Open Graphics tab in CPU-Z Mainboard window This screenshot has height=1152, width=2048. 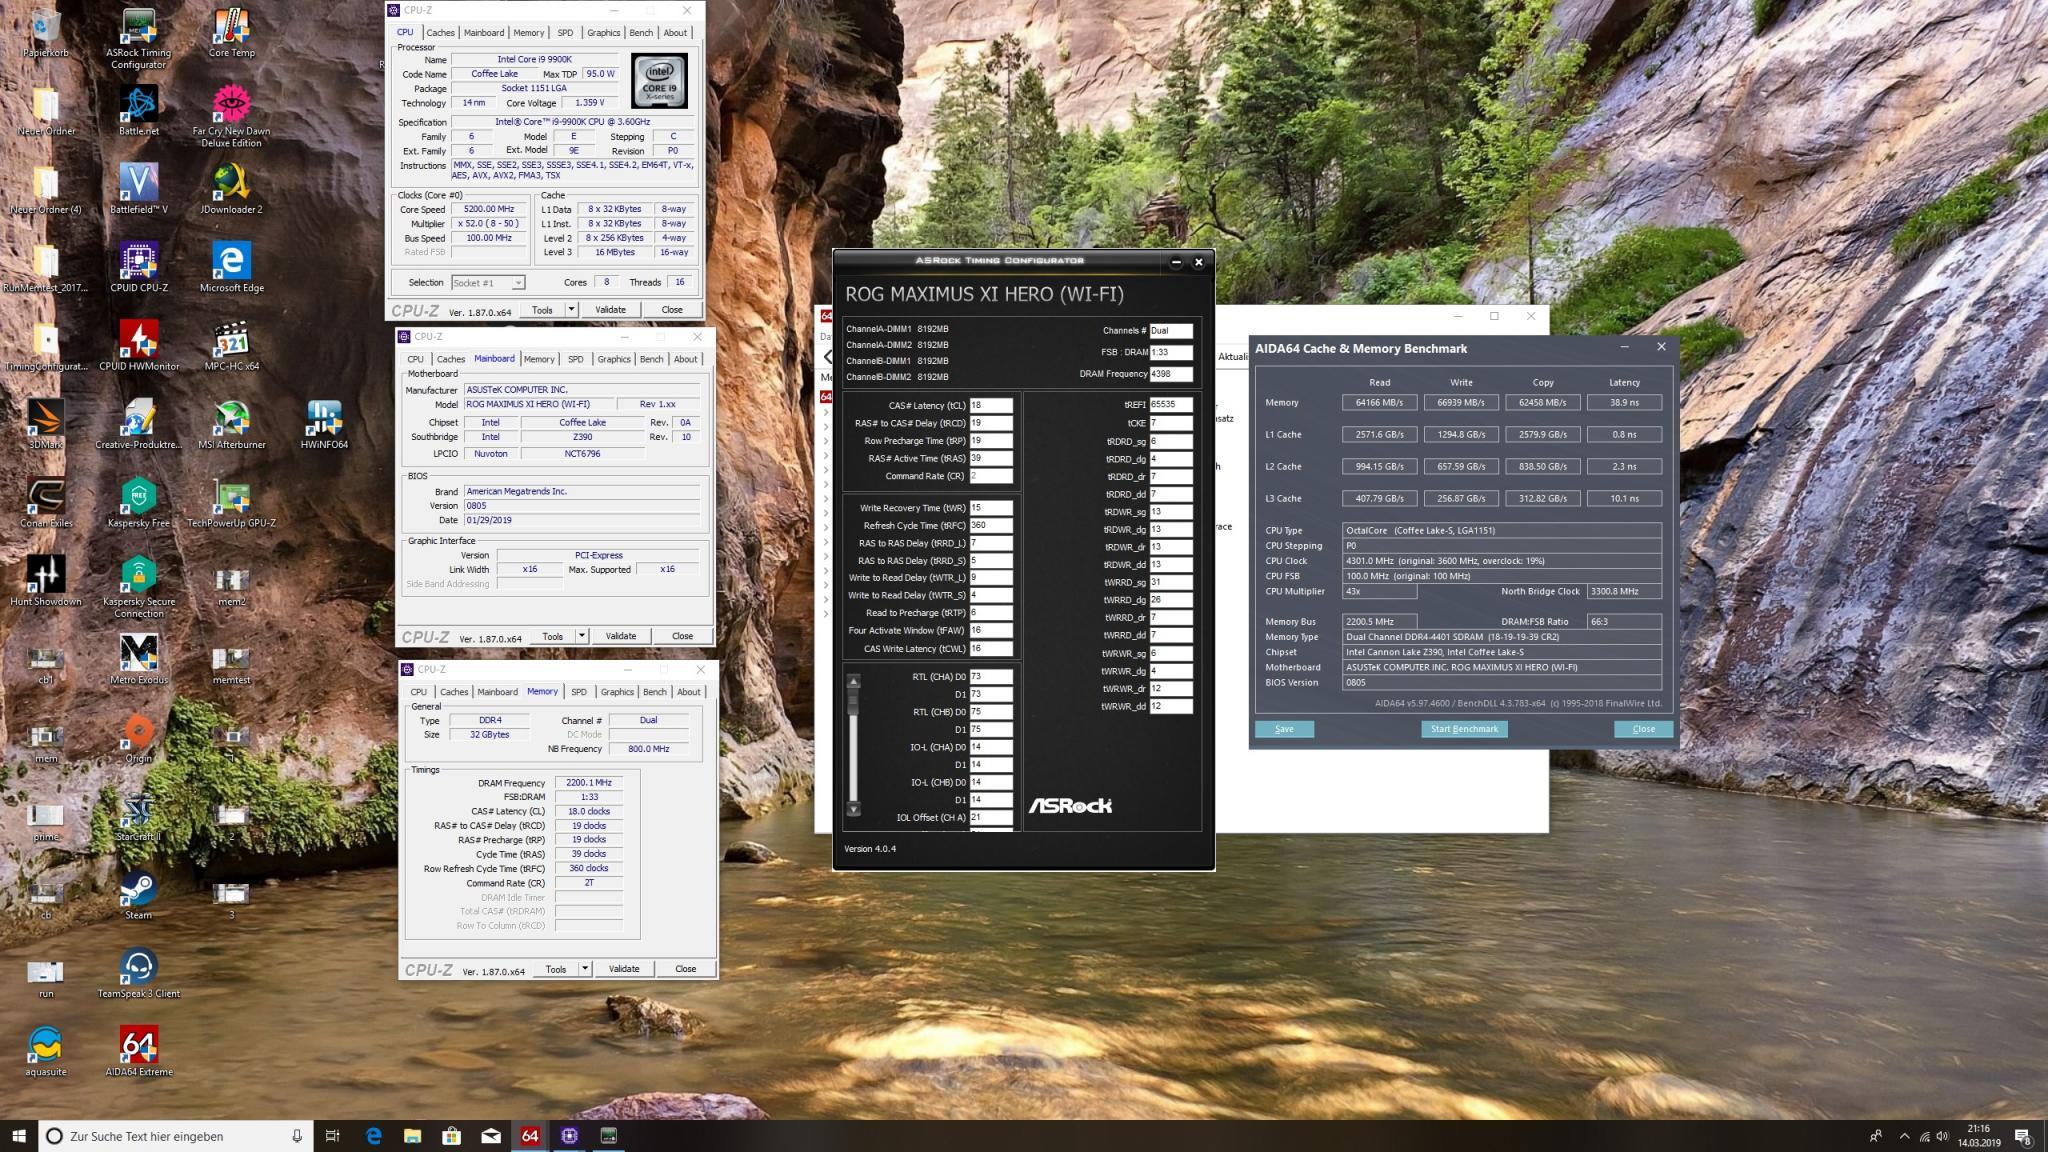(614, 359)
